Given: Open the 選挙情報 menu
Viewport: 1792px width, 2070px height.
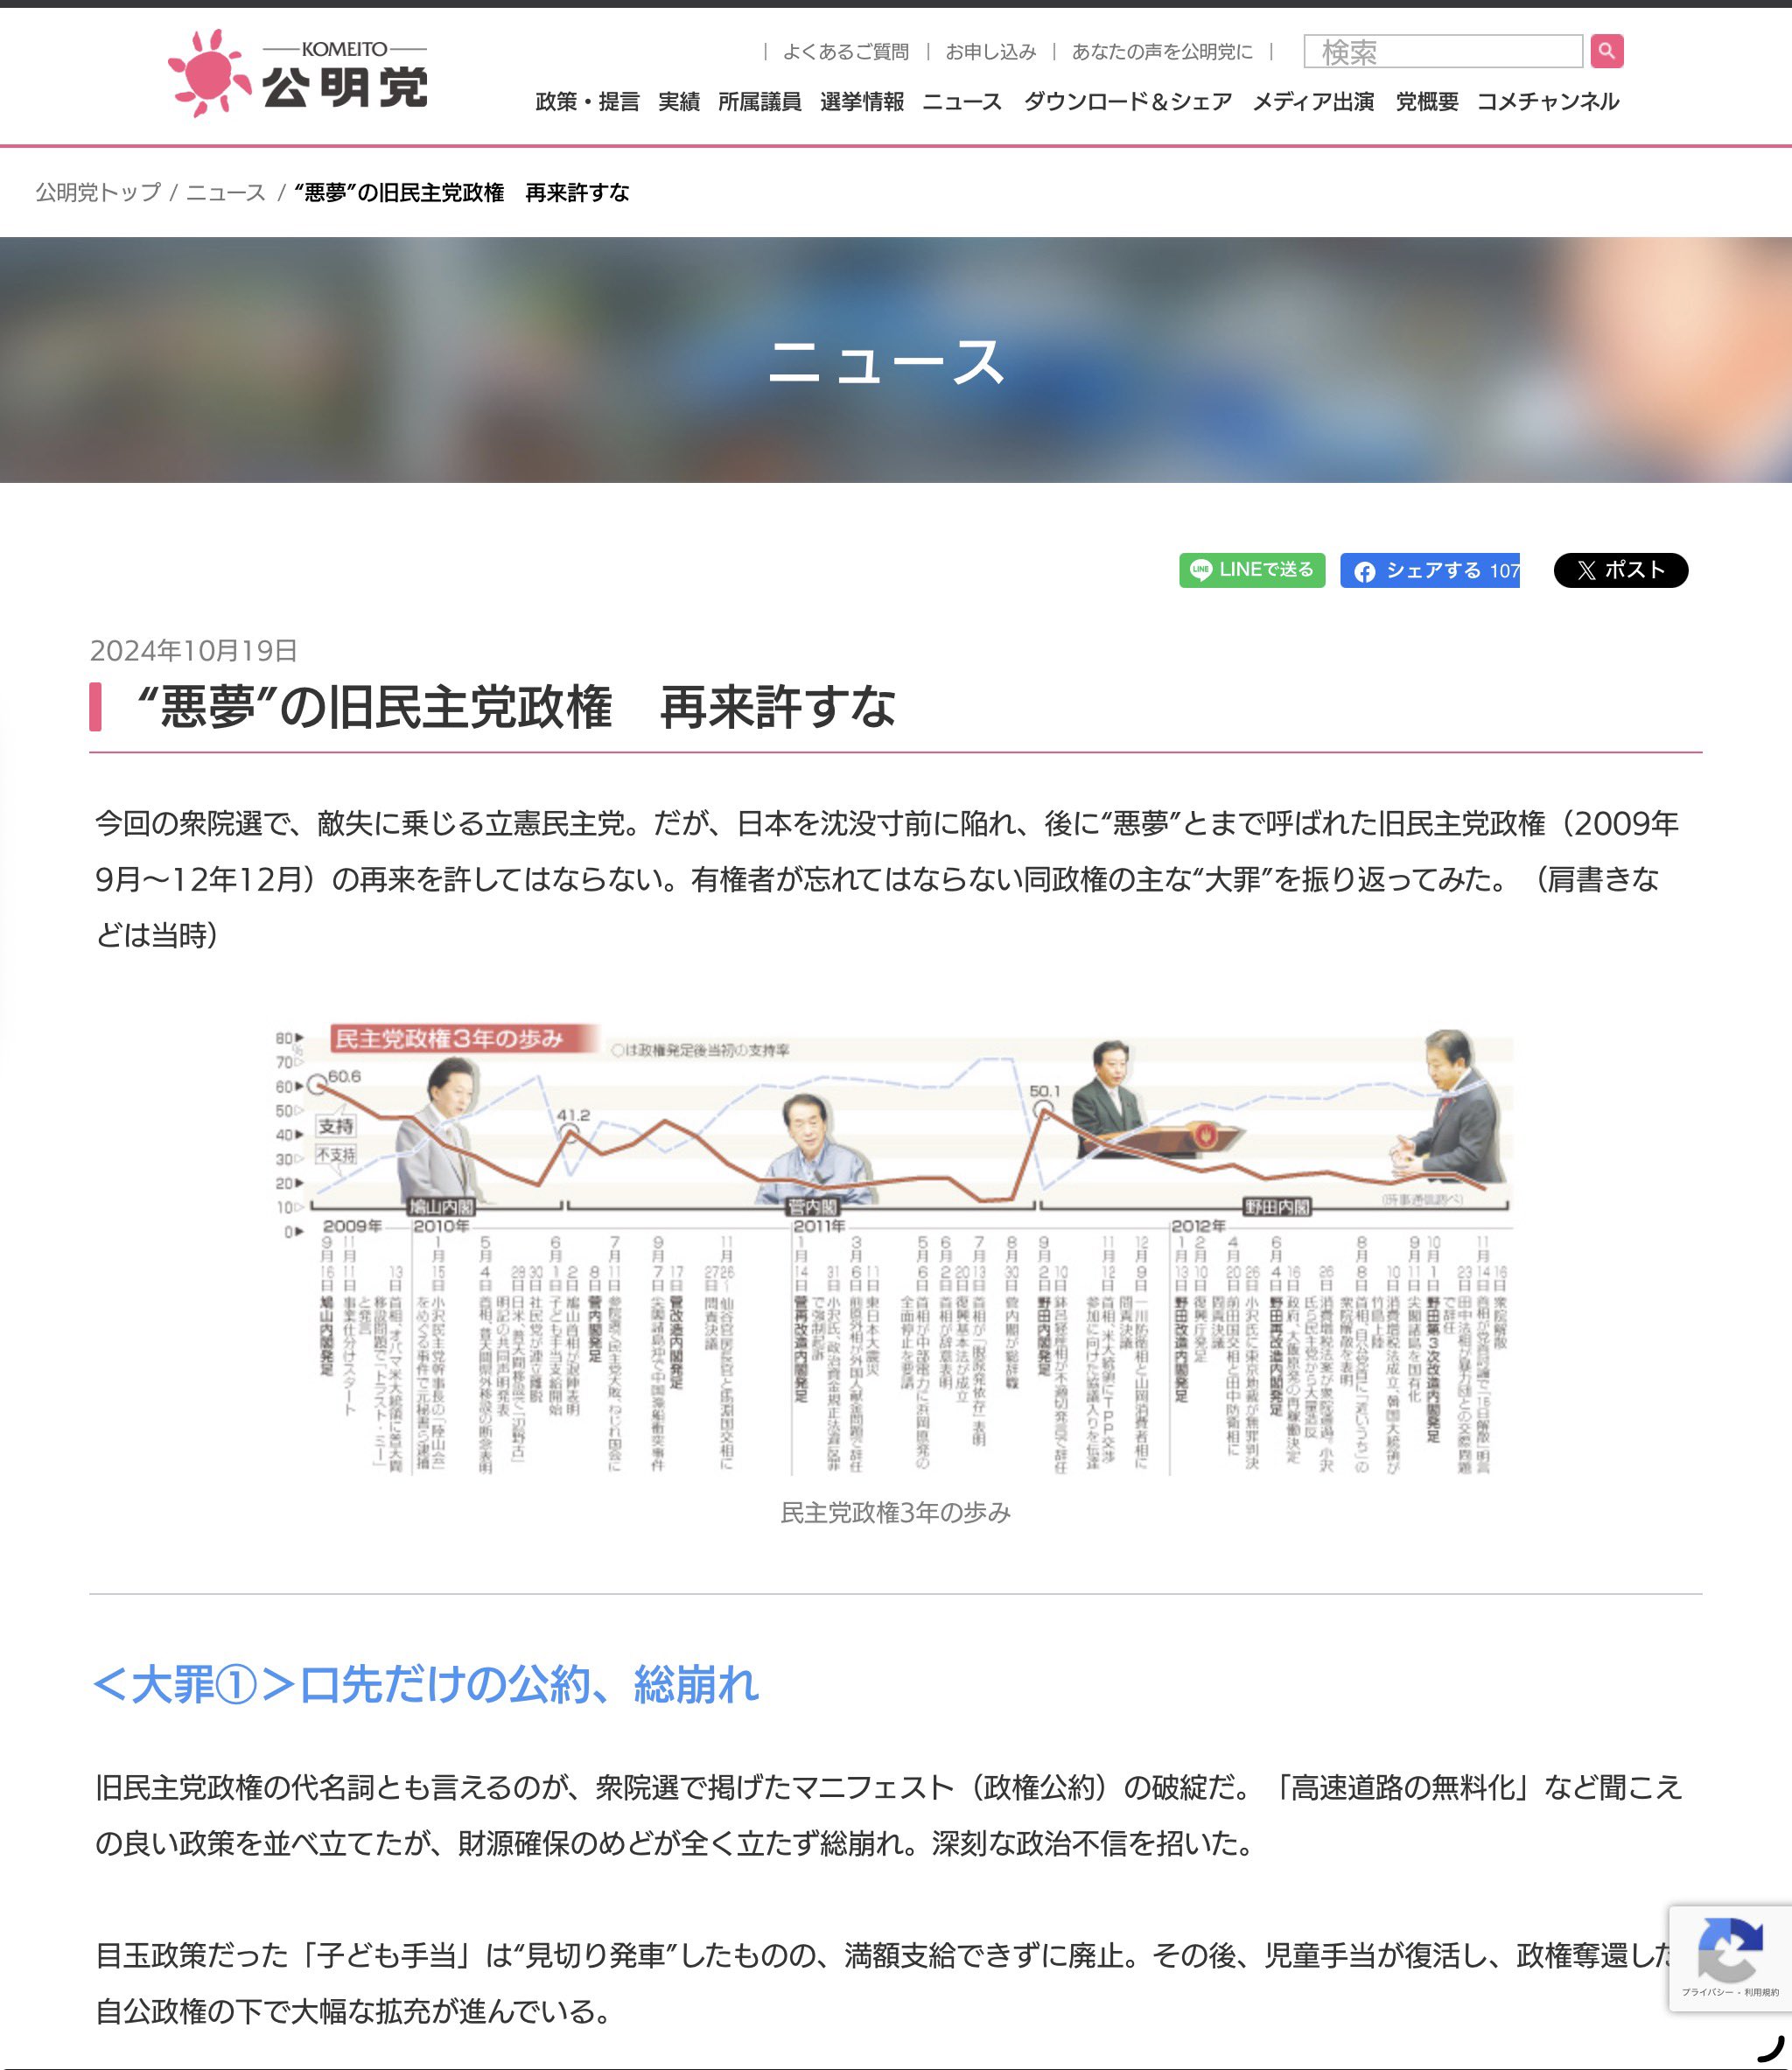Looking at the screenshot, I should tap(861, 102).
